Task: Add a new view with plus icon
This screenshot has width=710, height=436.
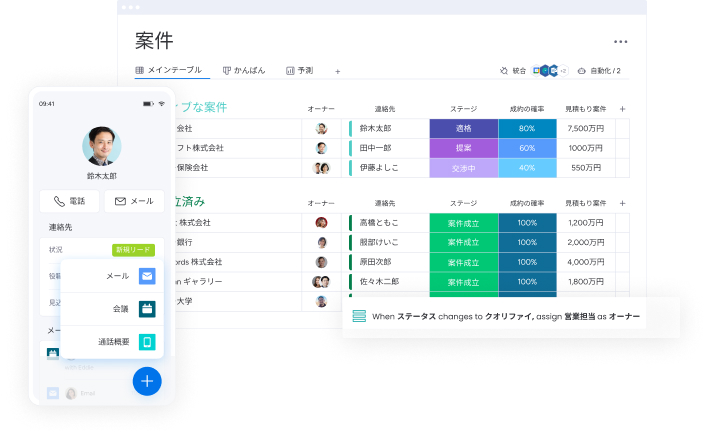Action: (x=337, y=71)
